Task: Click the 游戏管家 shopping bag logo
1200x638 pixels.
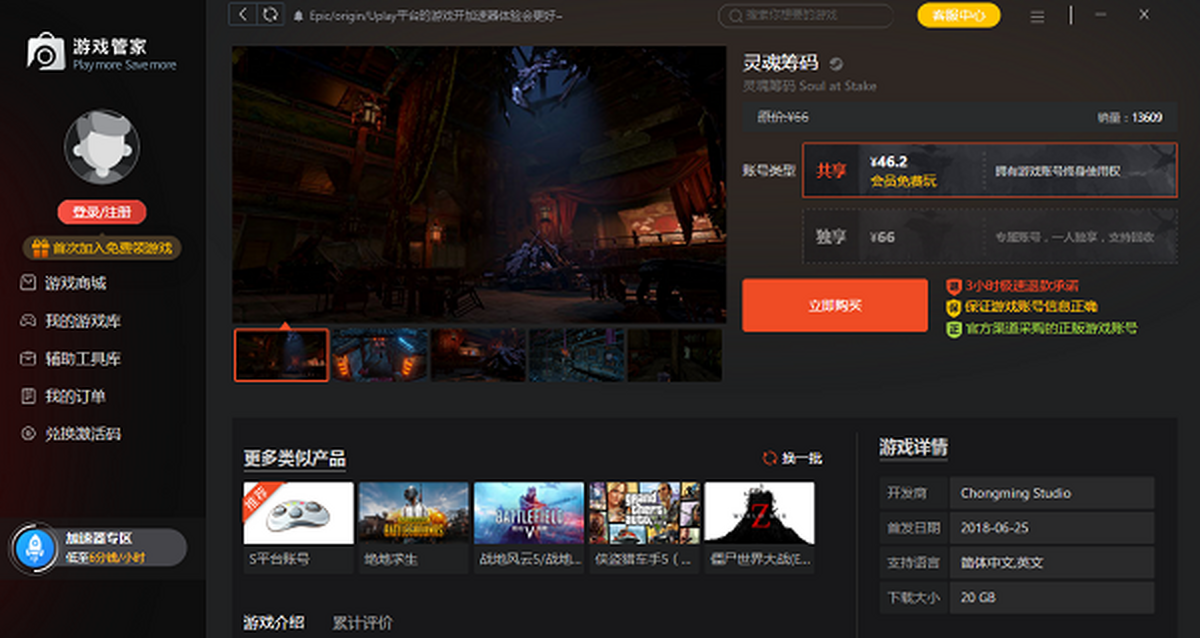Action: (x=44, y=53)
